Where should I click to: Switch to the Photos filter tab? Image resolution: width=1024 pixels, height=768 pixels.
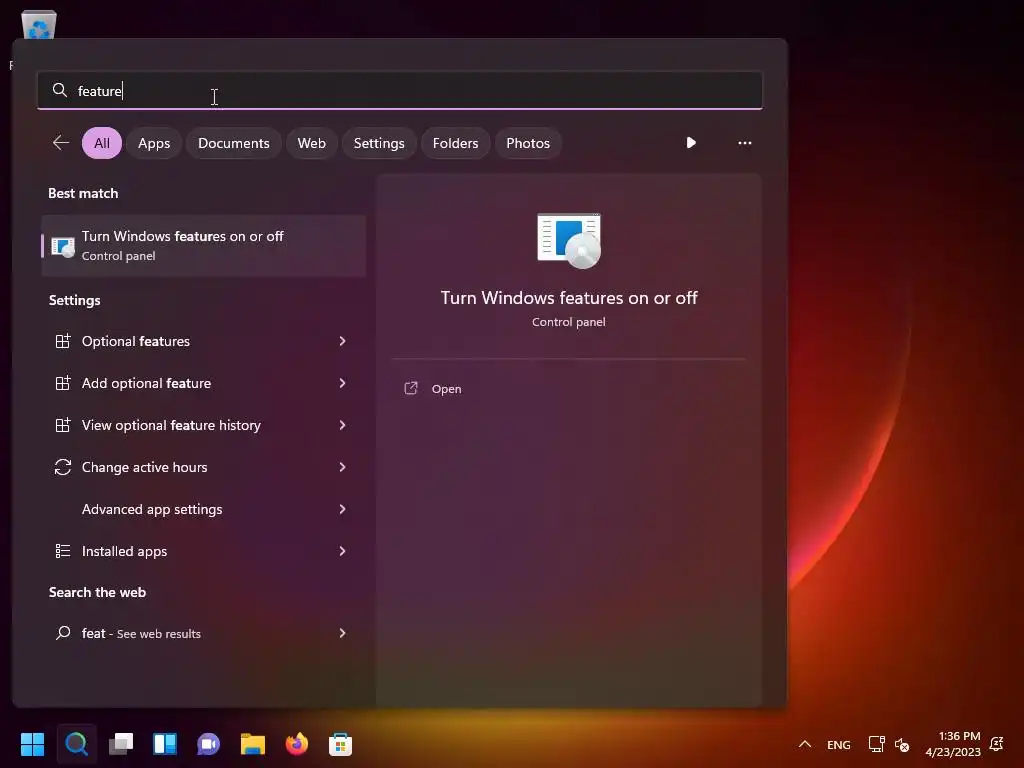pyautogui.click(x=528, y=143)
